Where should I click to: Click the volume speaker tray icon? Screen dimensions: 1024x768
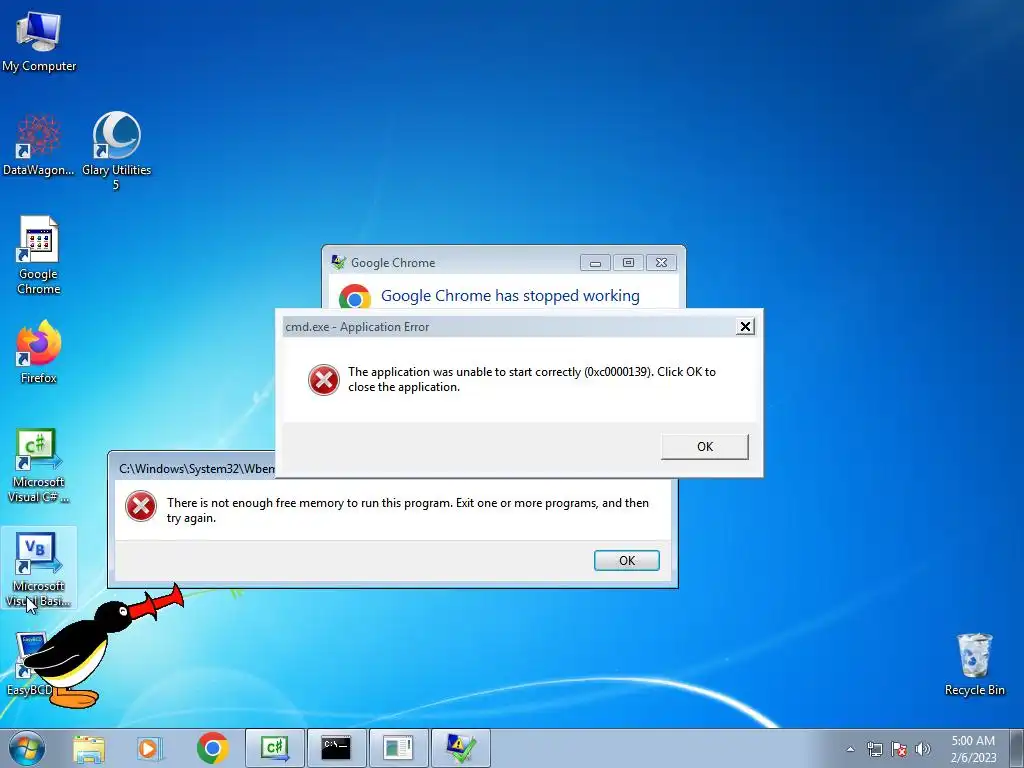click(923, 749)
